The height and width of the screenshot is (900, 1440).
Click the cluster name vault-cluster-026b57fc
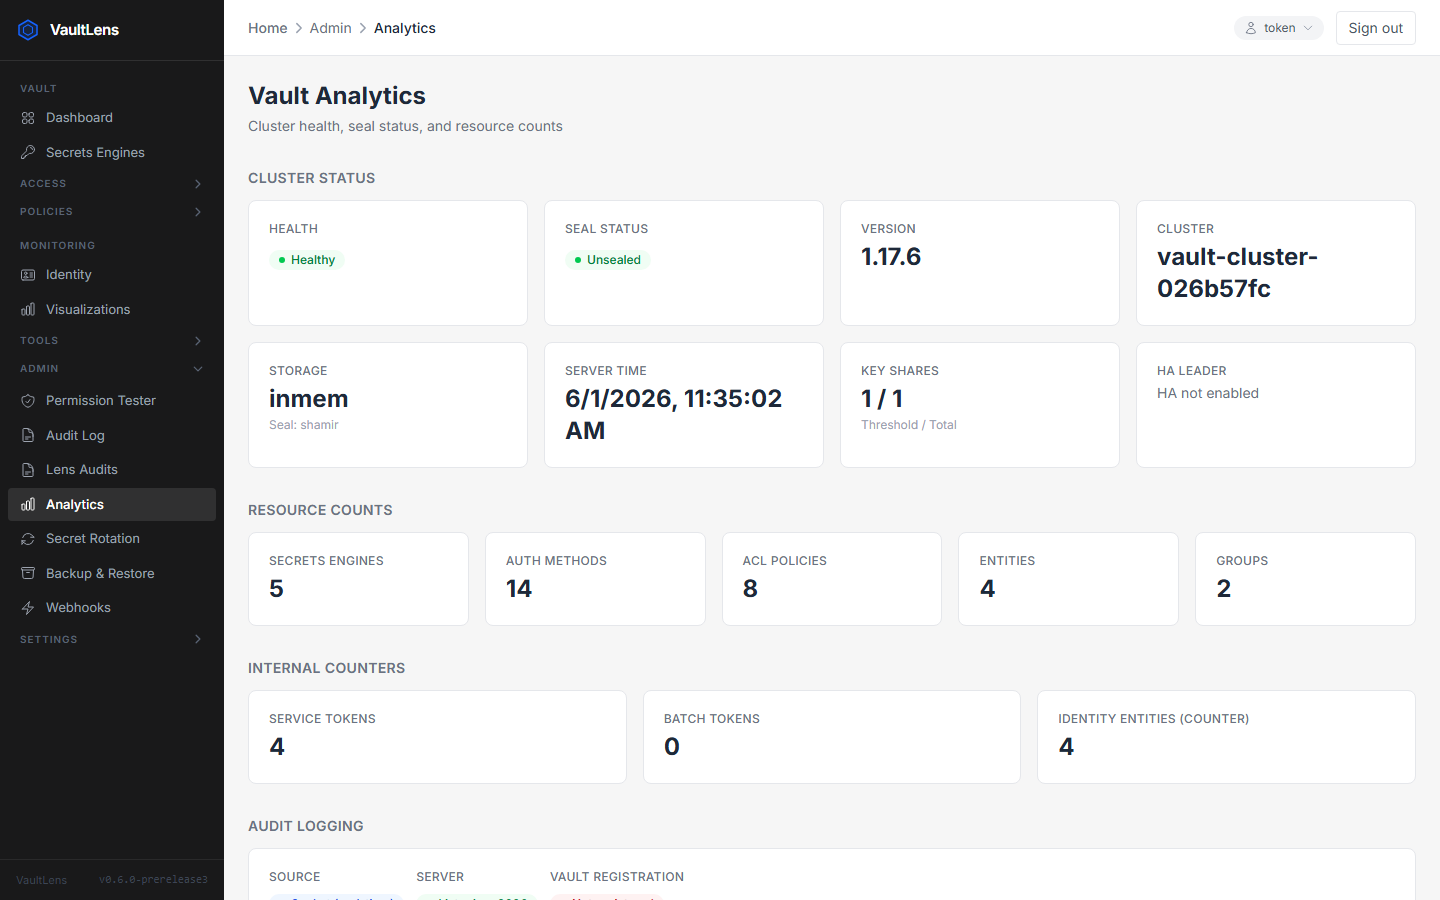pyautogui.click(x=1237, y=273)
